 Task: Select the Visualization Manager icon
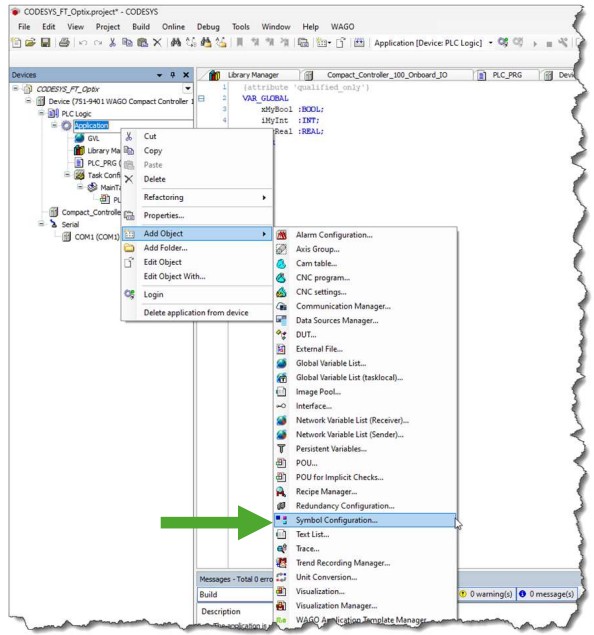tap(281, 606)
